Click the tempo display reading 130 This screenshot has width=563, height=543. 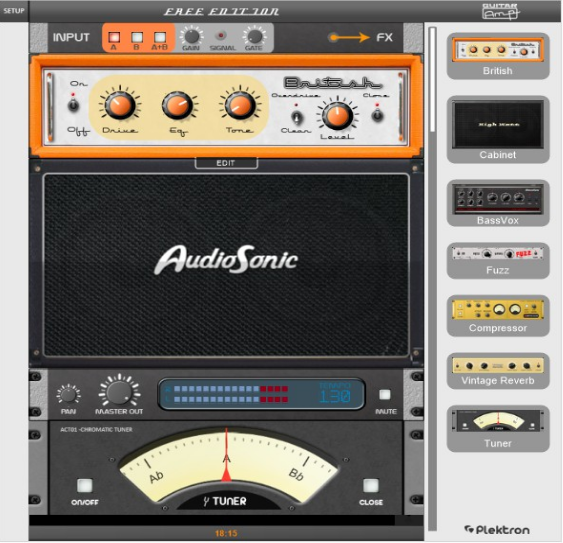[x=335, y=396]
